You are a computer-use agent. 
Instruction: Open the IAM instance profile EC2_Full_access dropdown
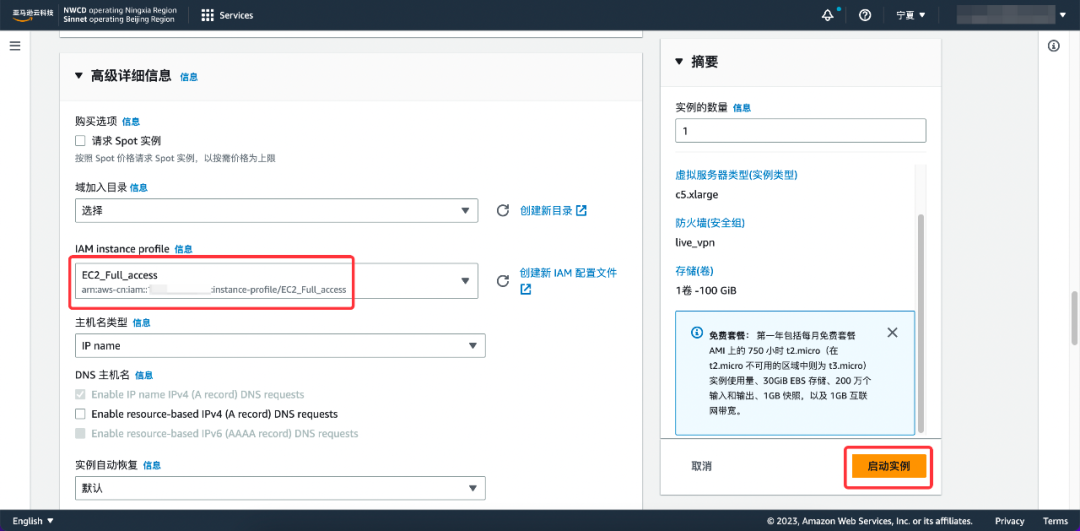coord(276,281)
